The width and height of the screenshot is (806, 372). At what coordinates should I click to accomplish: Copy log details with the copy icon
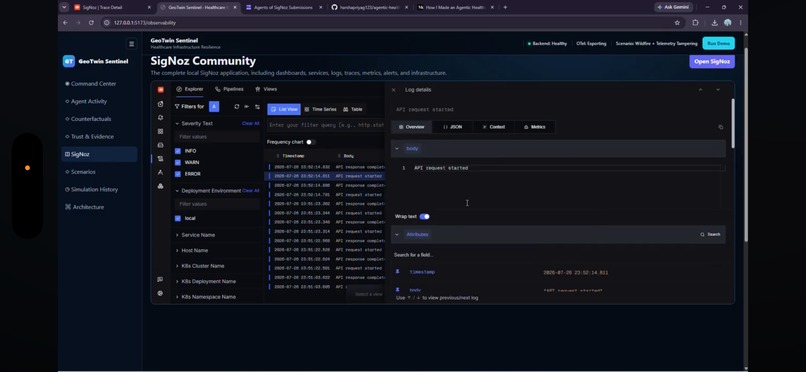[x=720, y=127]
